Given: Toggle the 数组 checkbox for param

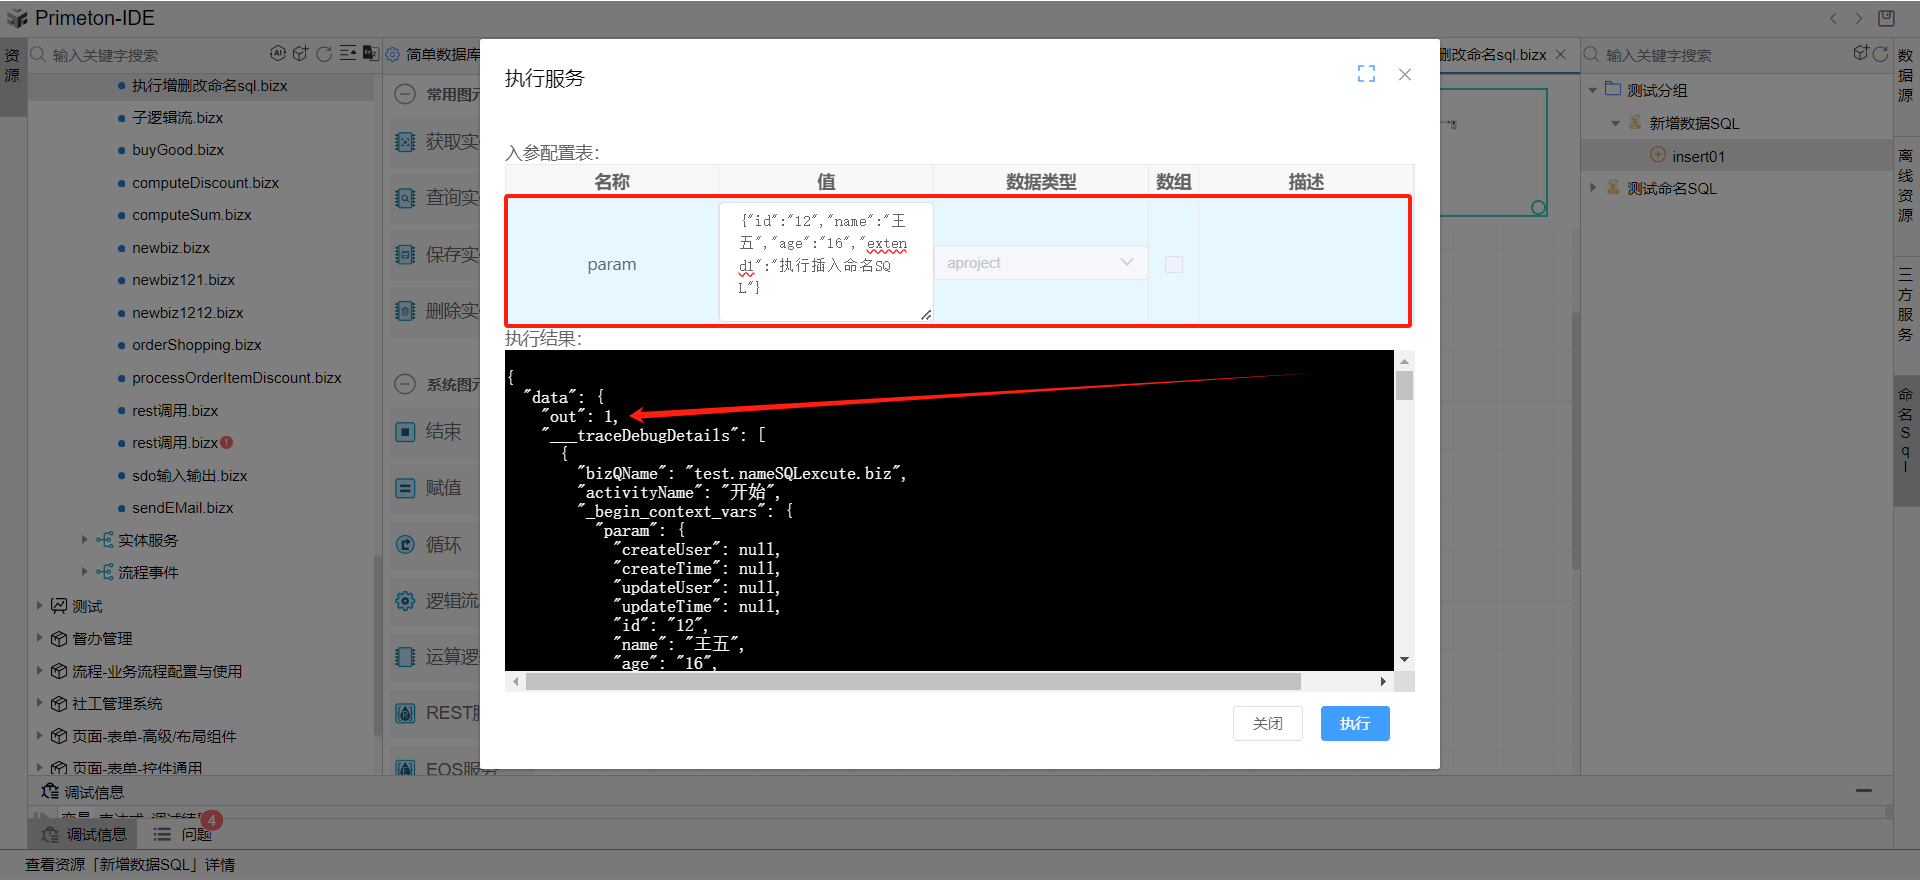Looking at the screenshot, I should (x=1174, y=264).
